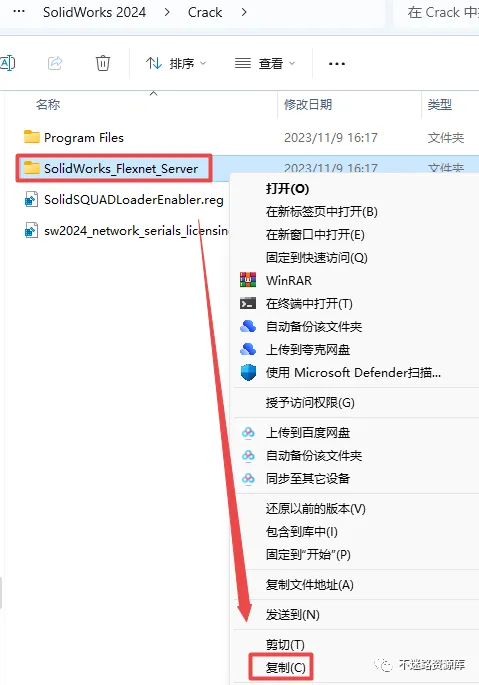Click the rename icon in toolbar
This screenshot has height=685, width=479.
tap(7, 63)
